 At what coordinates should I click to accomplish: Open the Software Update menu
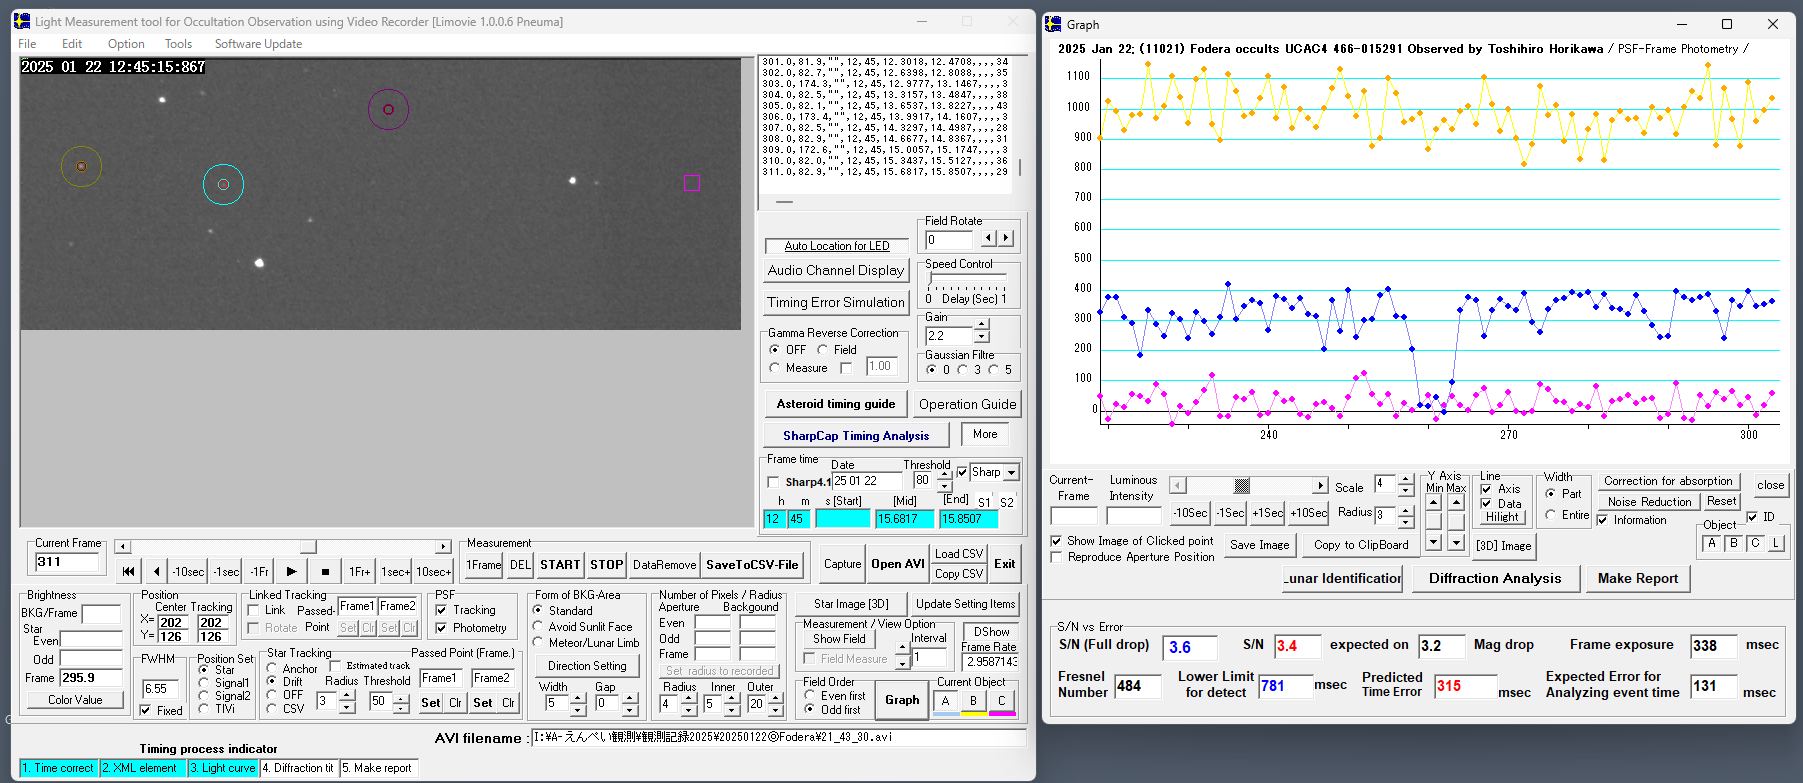pyautogui.click(x=258, y=44)
